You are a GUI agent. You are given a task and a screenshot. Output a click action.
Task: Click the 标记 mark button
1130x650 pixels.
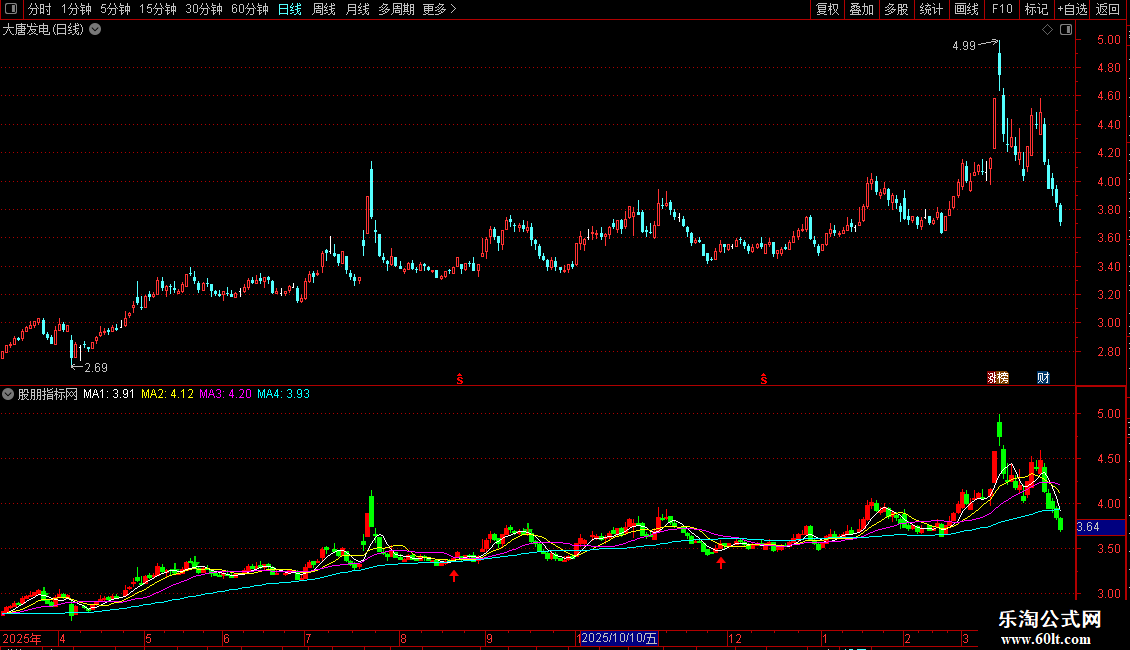(x=1036, y=9)
